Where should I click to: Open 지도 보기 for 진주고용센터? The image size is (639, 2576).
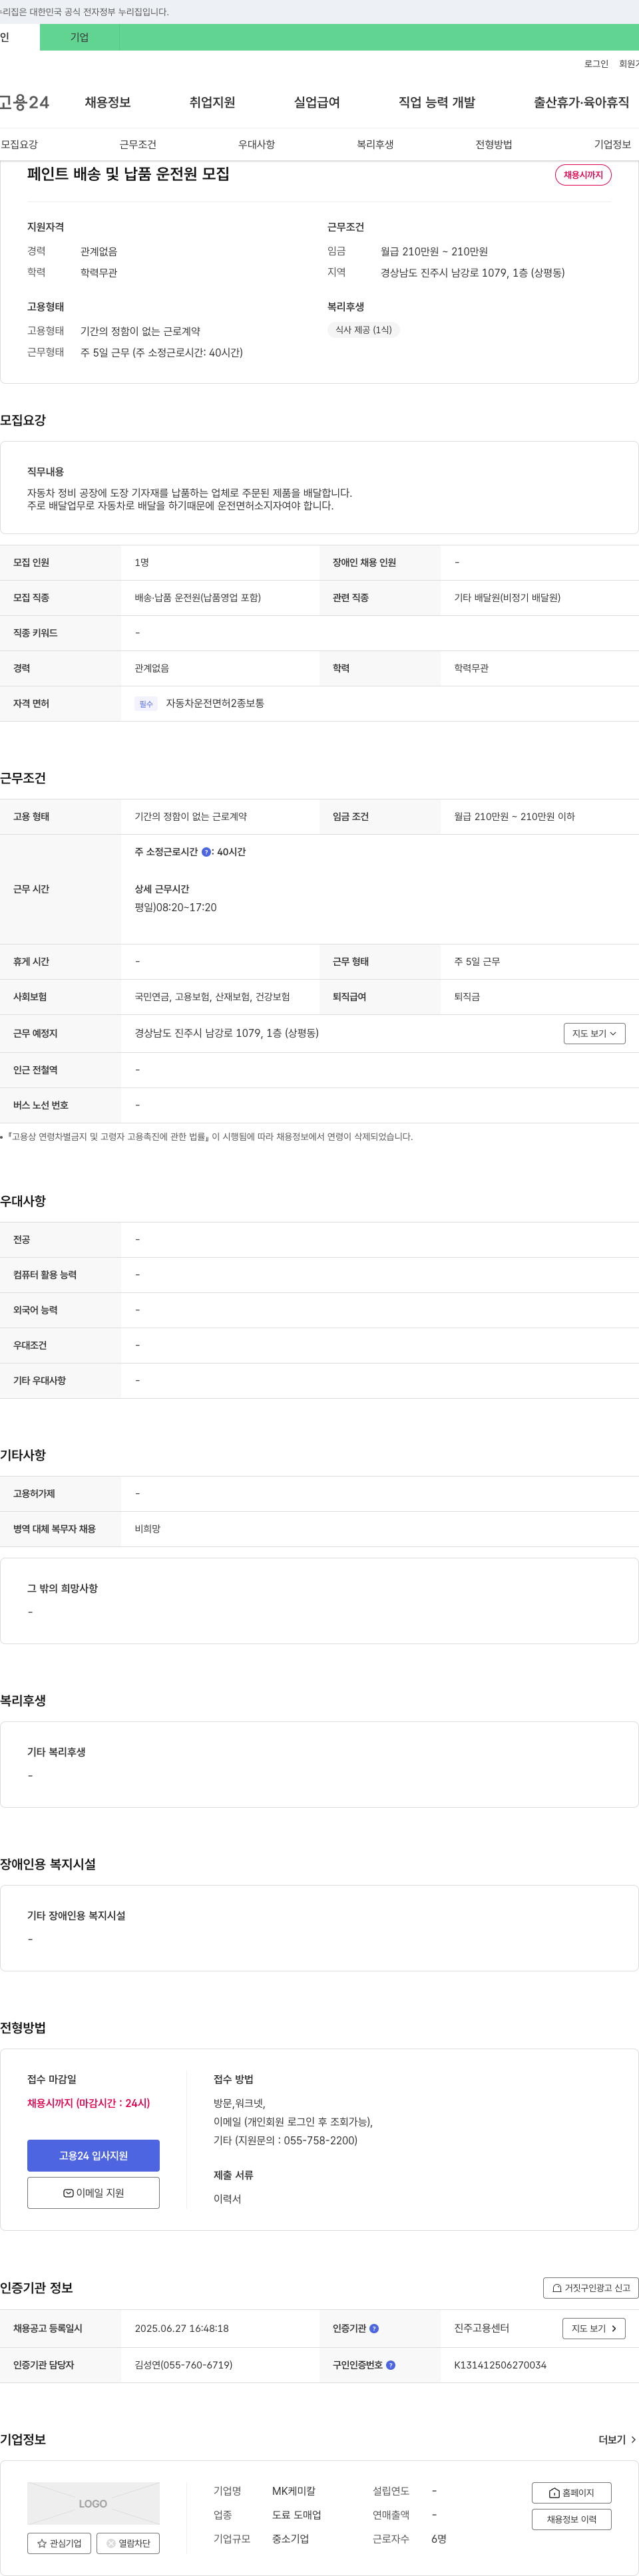(x=594, y=2328)
